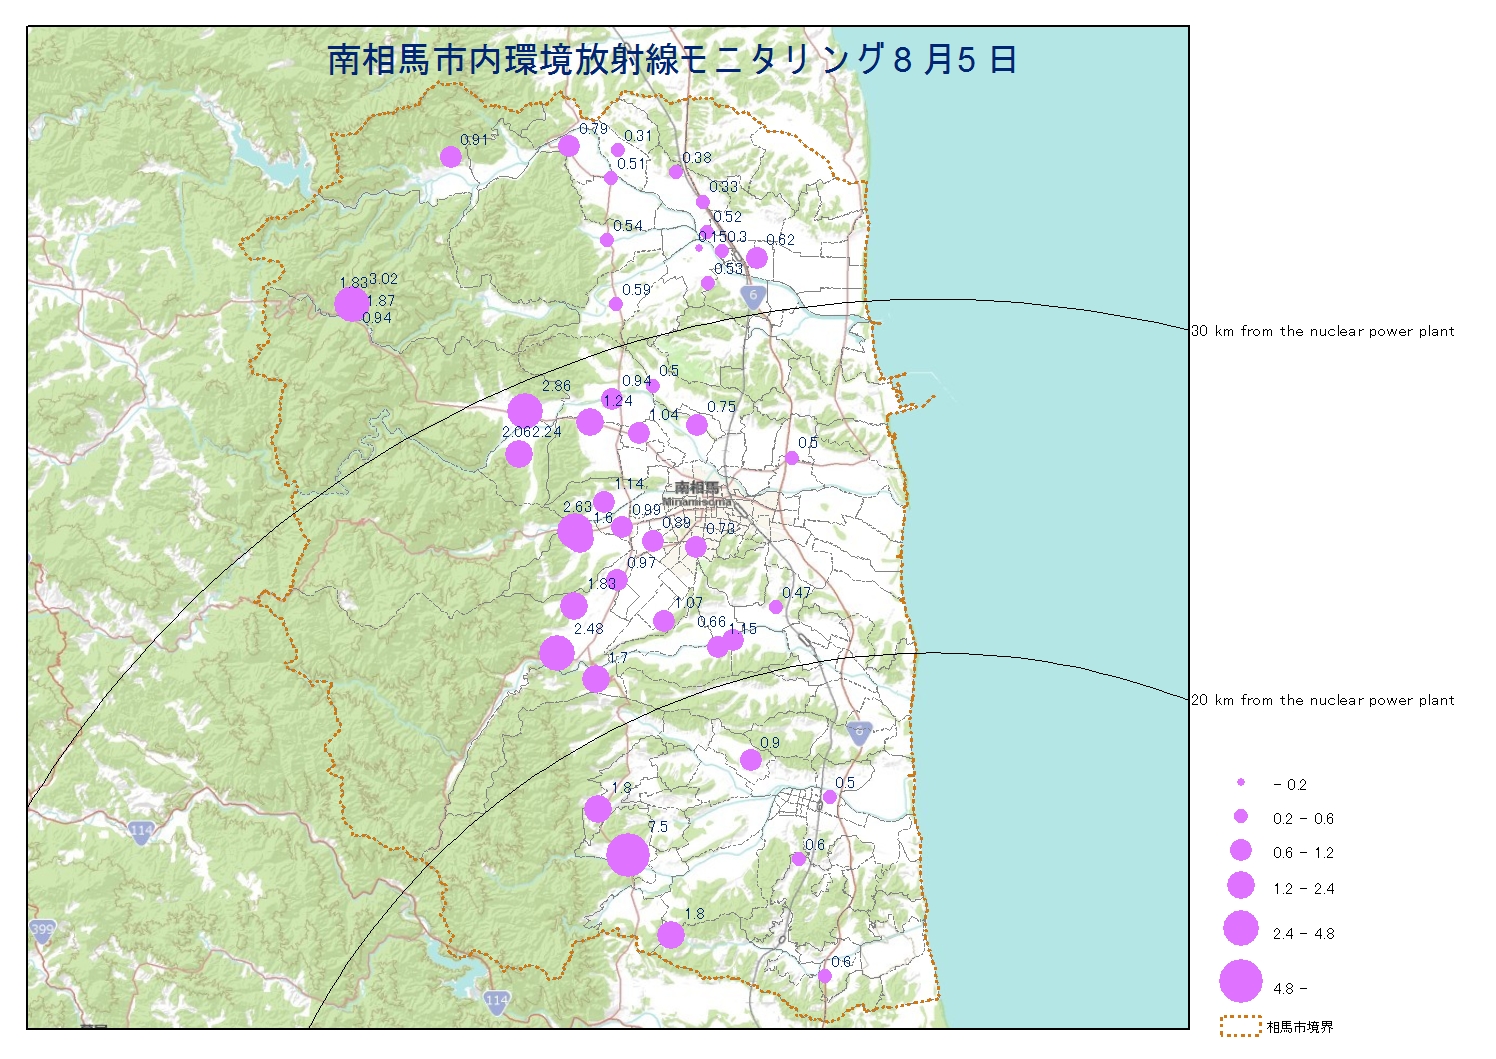1496x1059 pixels.
Task: Click the legend circle for 4.8 and above
Action: 1241,981
